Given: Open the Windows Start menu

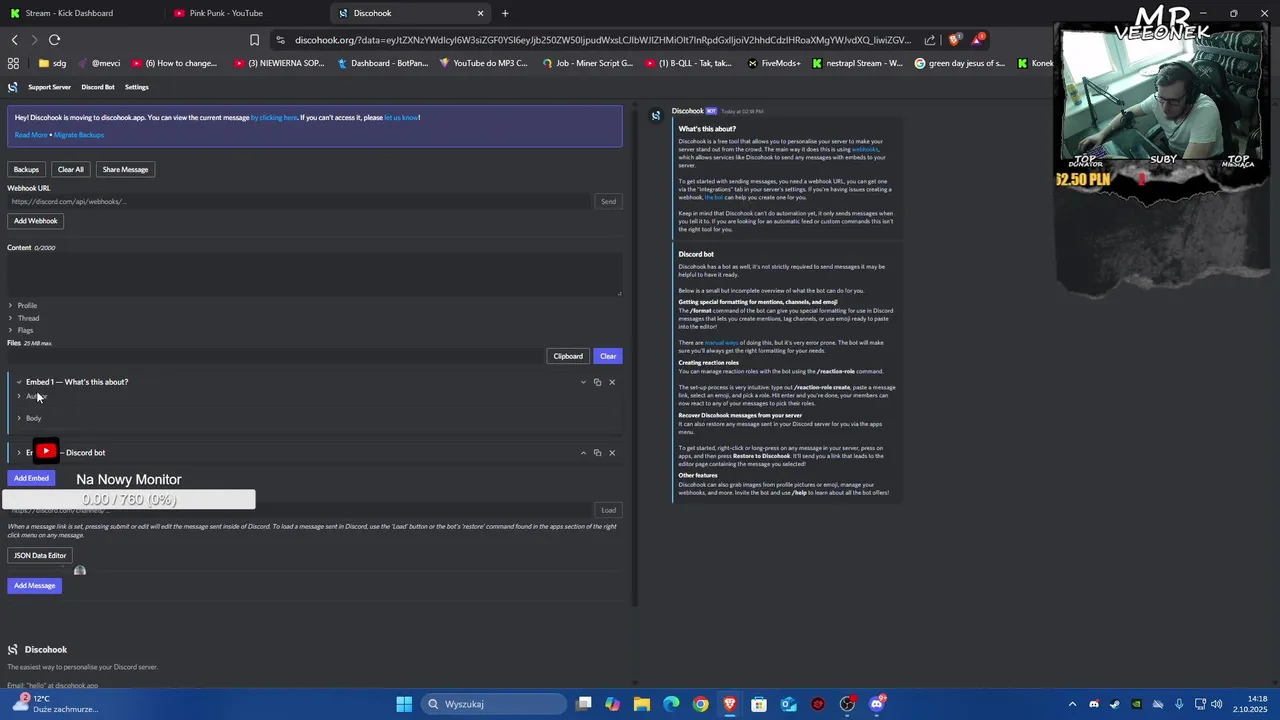Looking at the screenshot, I should coord(404,704).
